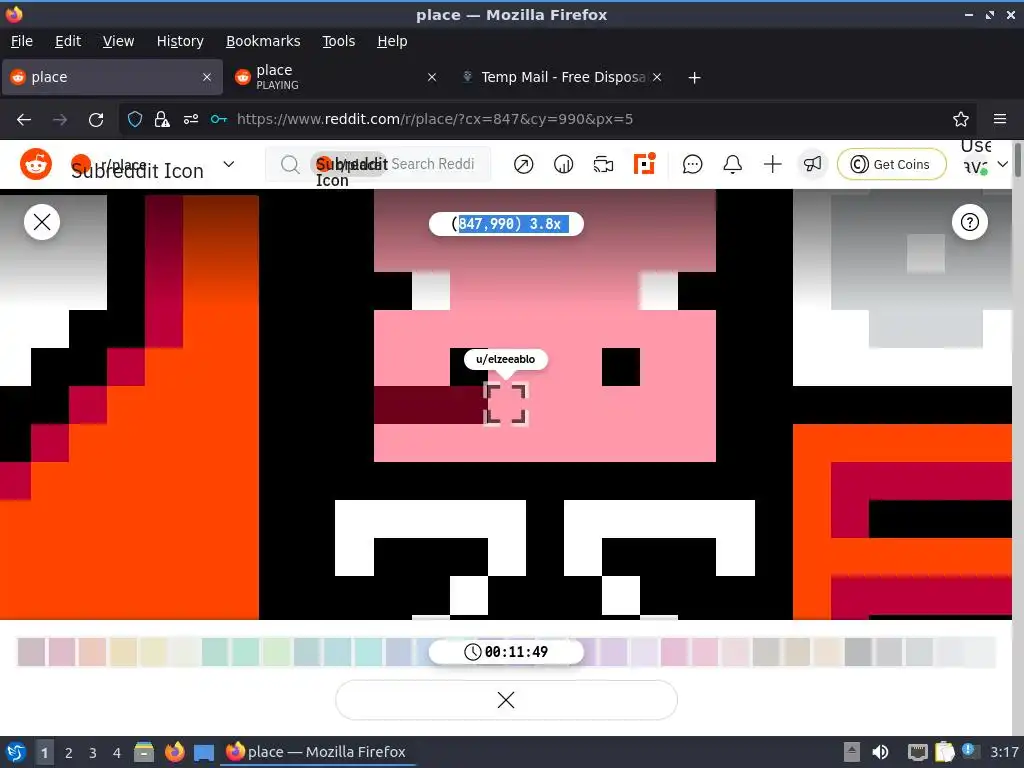The height and width of the screenshot is (768, 1024).
Task: Open the network status tray icon
Action: (917, 752)
